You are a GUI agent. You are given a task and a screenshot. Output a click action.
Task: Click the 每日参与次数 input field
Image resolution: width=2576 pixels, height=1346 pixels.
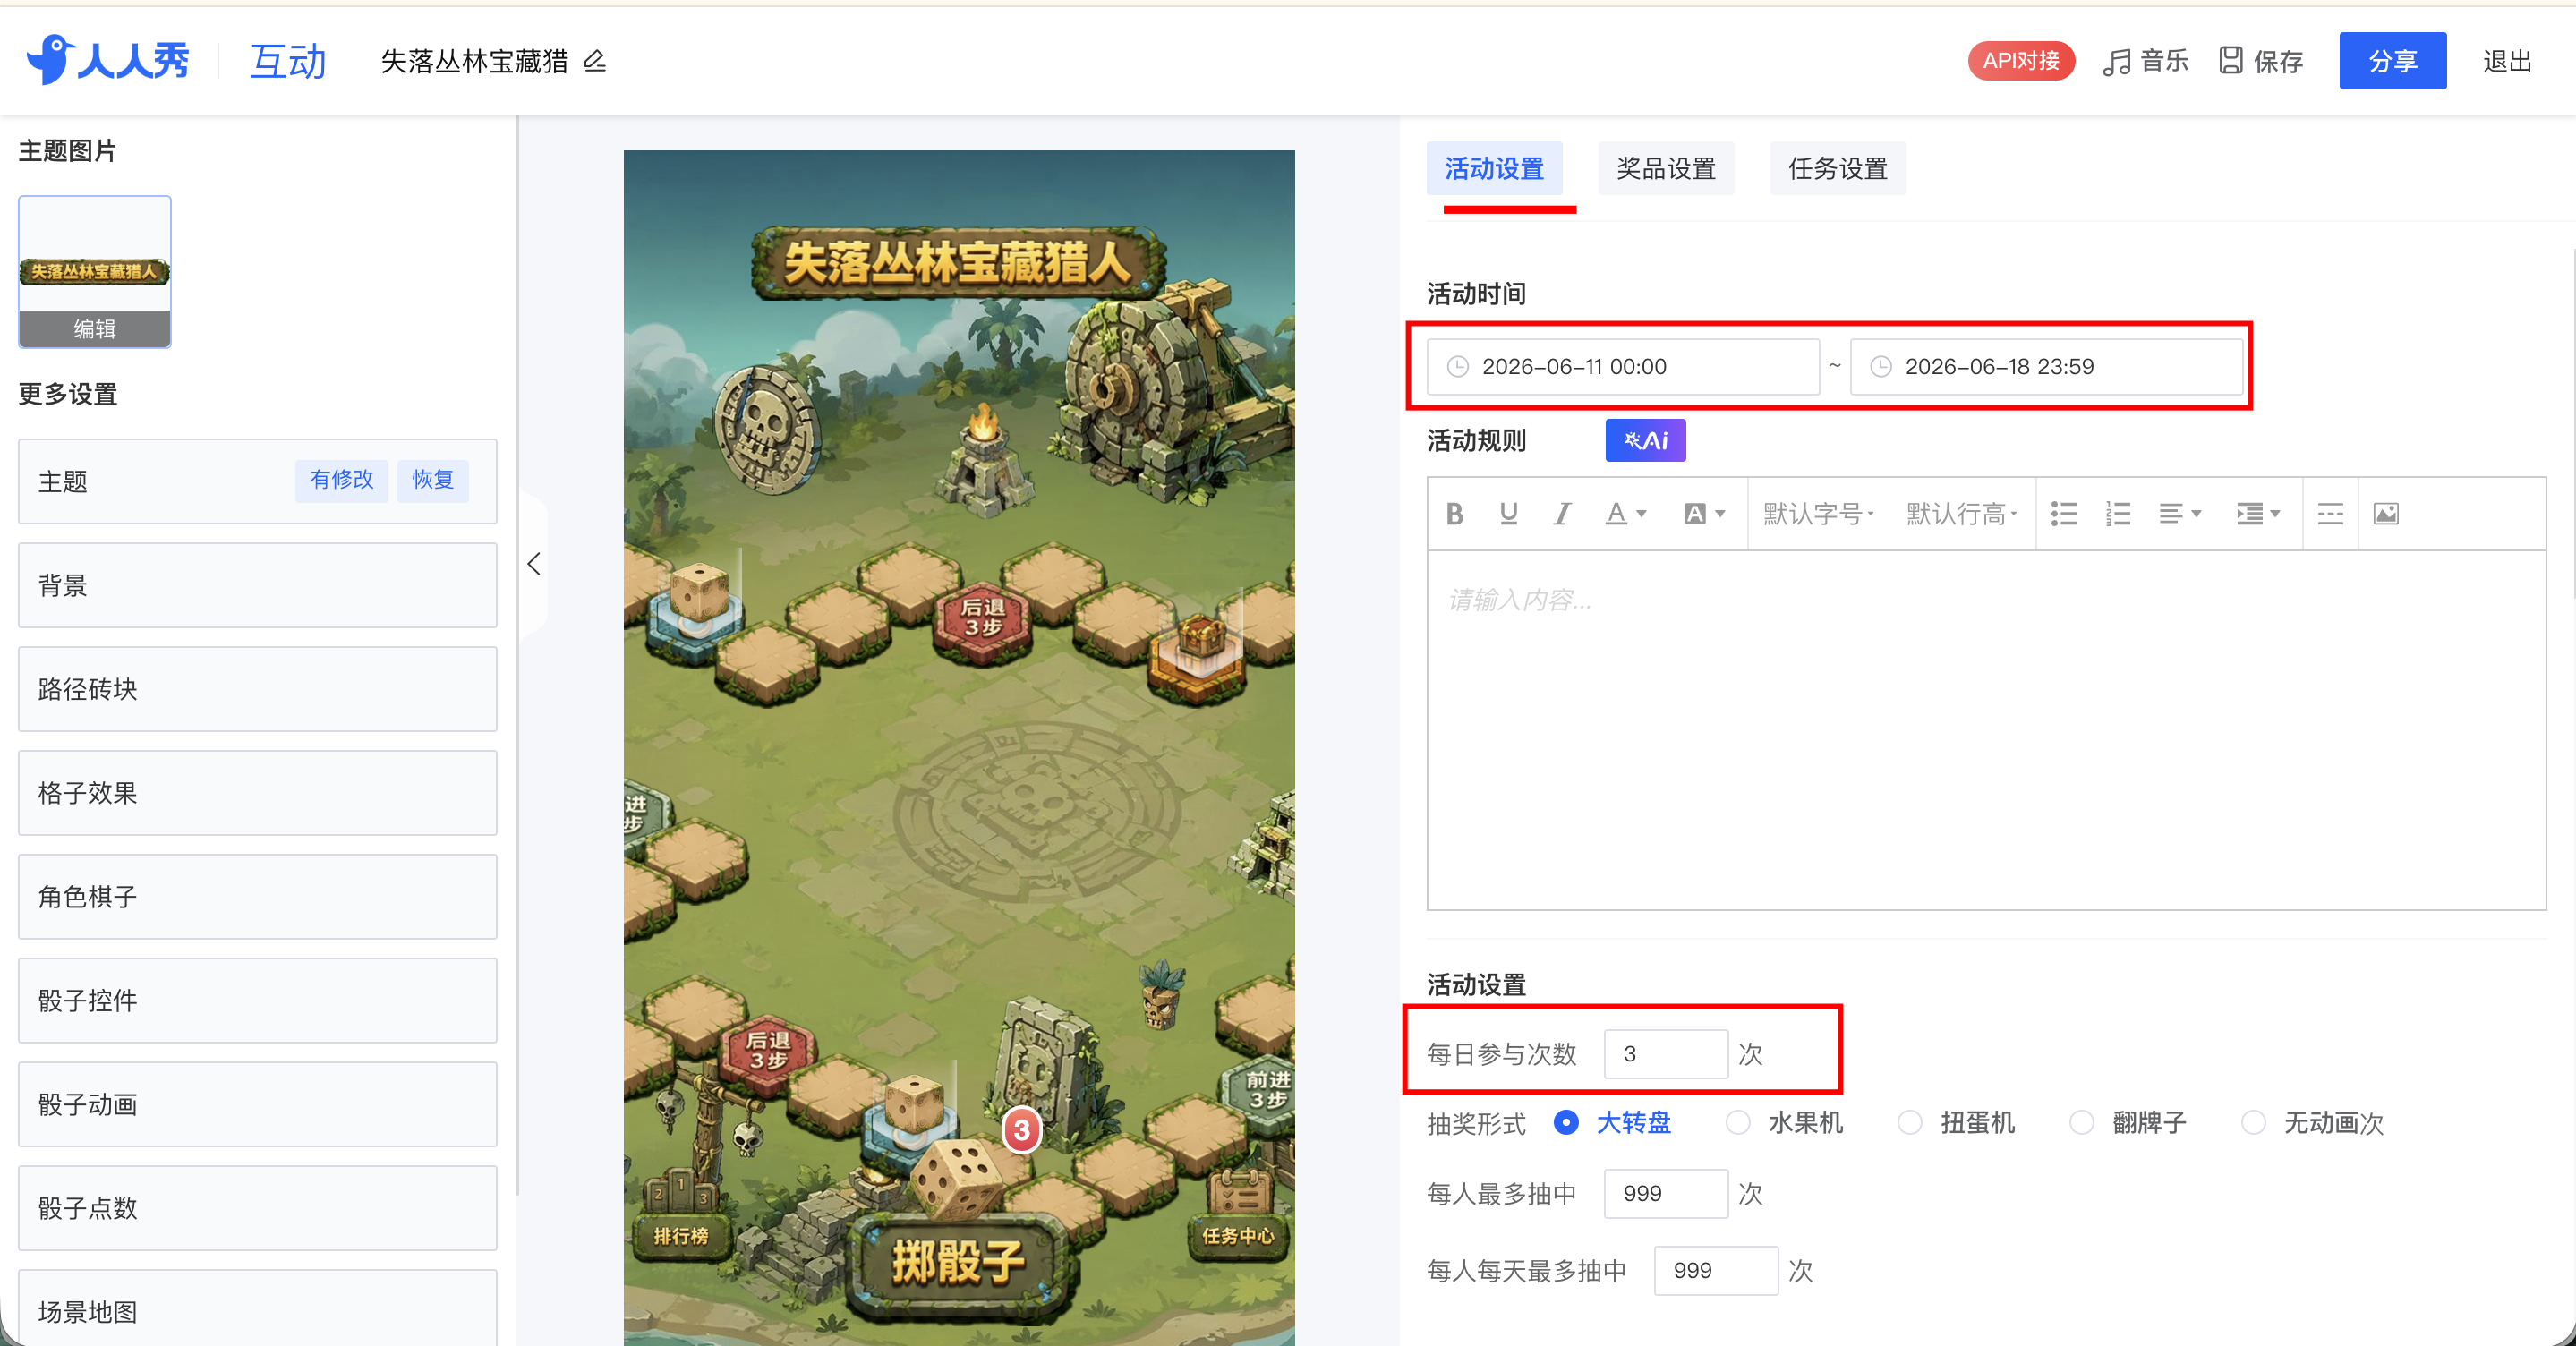1666,1054
